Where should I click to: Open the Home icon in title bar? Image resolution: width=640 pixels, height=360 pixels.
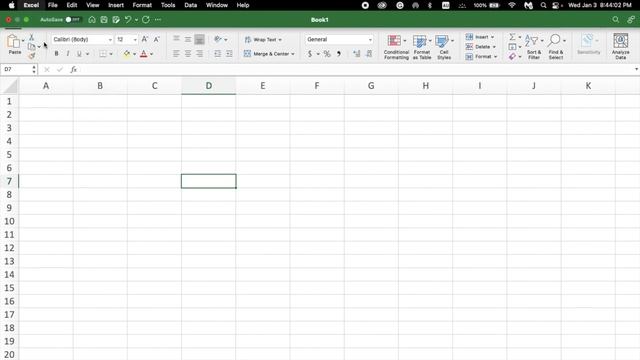tap(92, 20)
